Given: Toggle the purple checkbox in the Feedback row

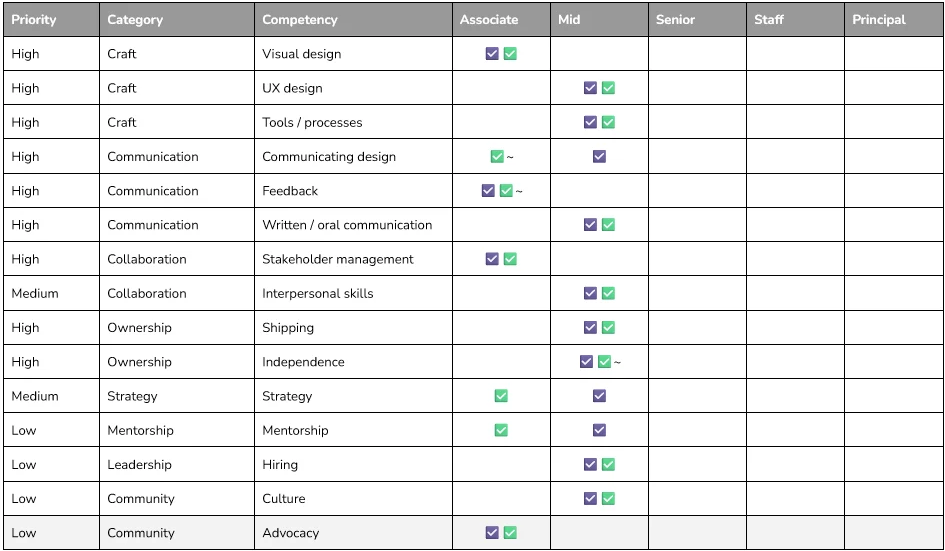Looking at the screenshot, I should 488,191.
